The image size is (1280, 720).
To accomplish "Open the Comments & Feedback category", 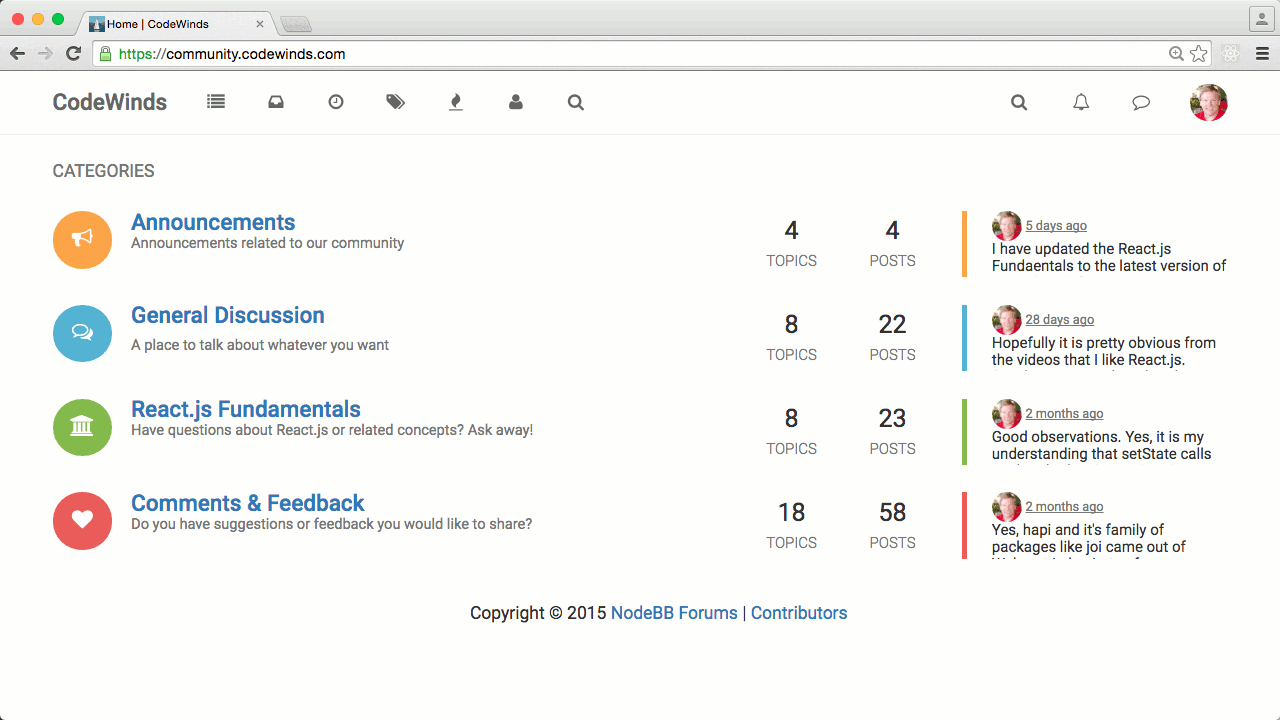I will tap(248, 503).
